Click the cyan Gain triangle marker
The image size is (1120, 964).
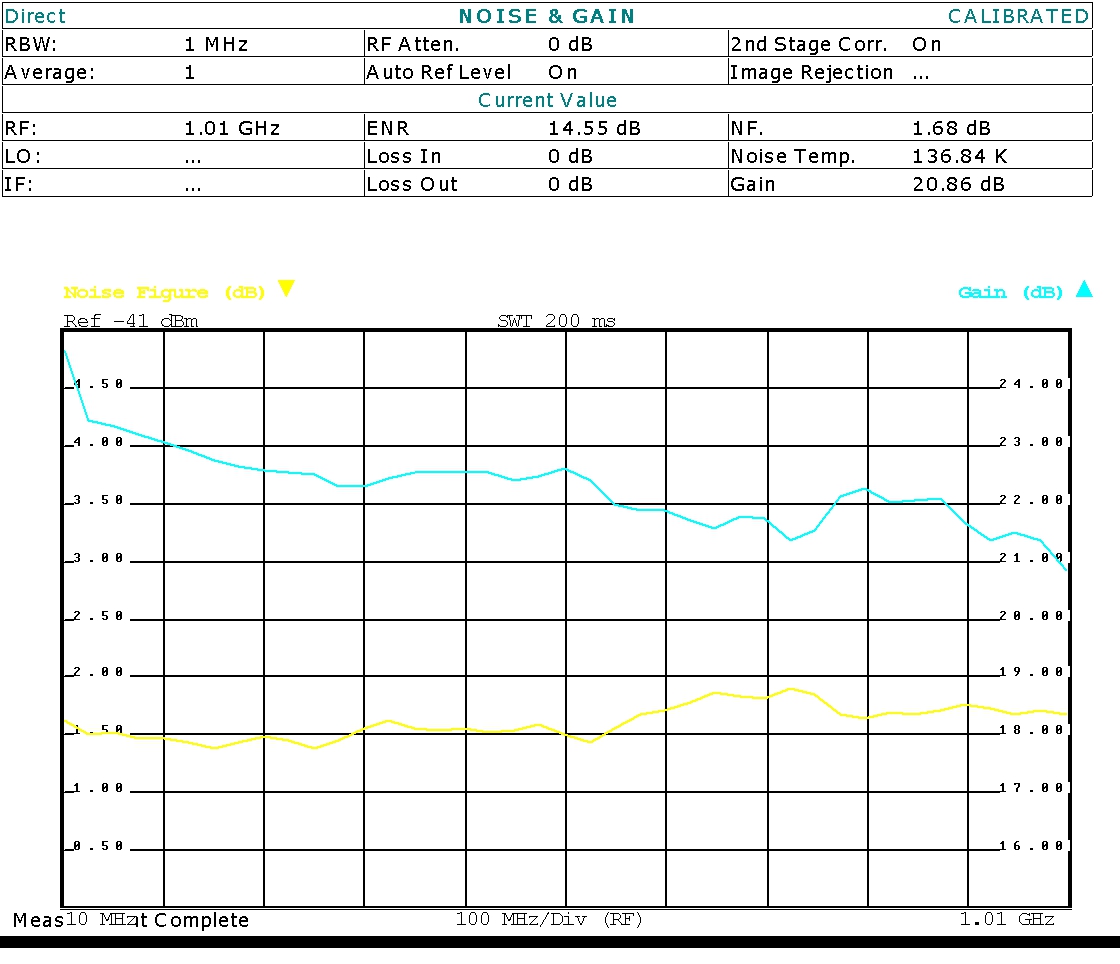click(x=1084, y=290)
